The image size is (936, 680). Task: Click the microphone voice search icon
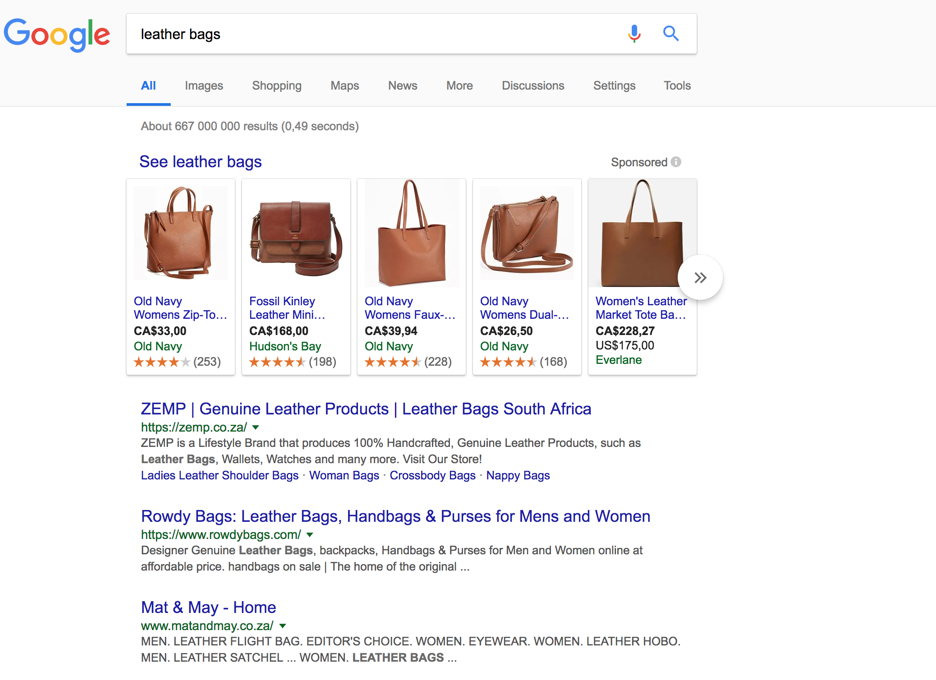634,33
